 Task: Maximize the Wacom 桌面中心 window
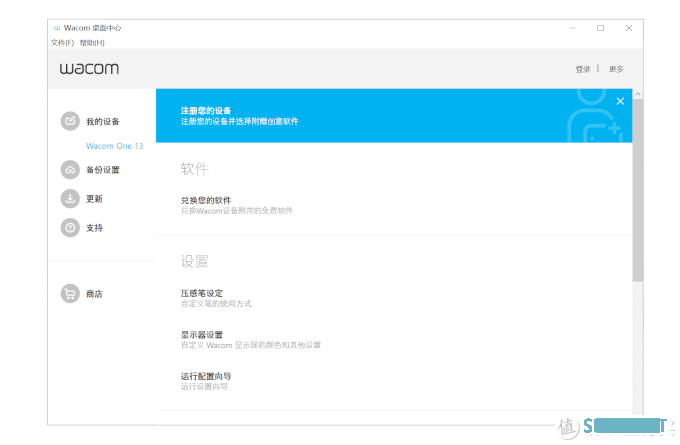tap(600, 28)
